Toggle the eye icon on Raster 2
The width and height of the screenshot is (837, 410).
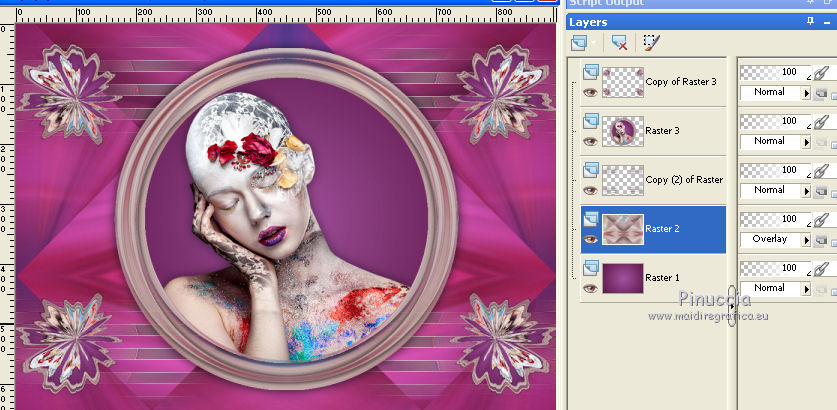click(590, 239)
